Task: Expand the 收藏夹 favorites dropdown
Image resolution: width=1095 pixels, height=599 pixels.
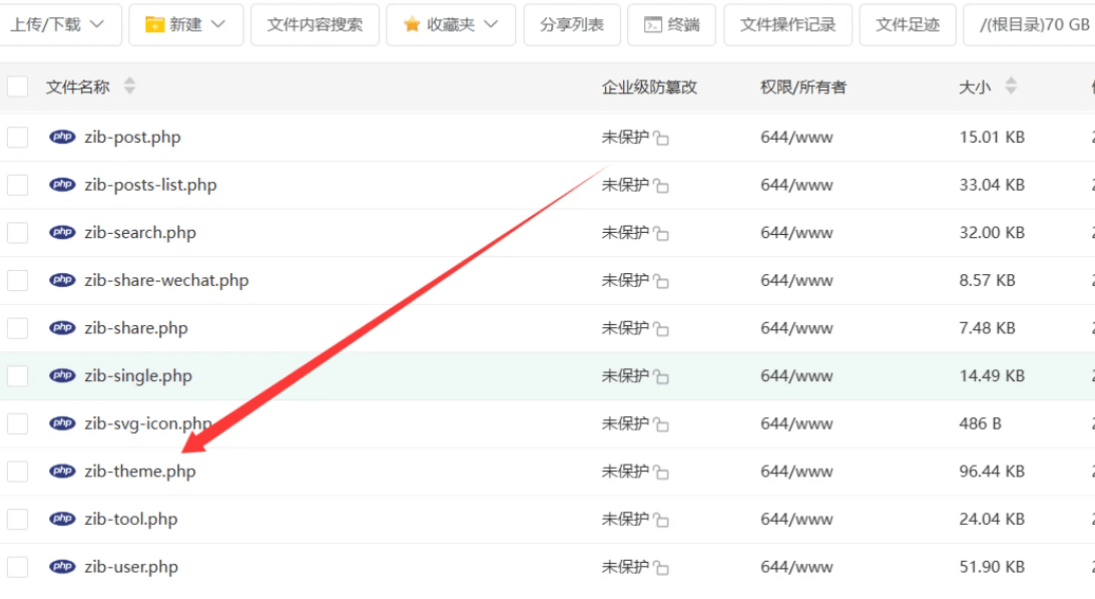Action: coord(451,25)
